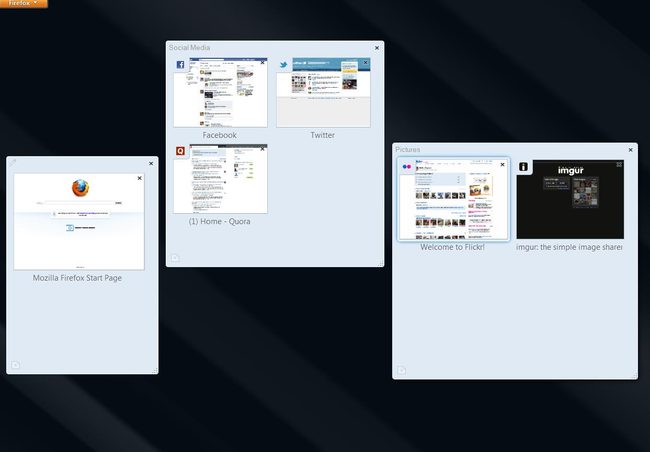Screen dimensions: 650x452
Task: Add new tab in the unnamed left group
Action: click(x=15, y=365)
